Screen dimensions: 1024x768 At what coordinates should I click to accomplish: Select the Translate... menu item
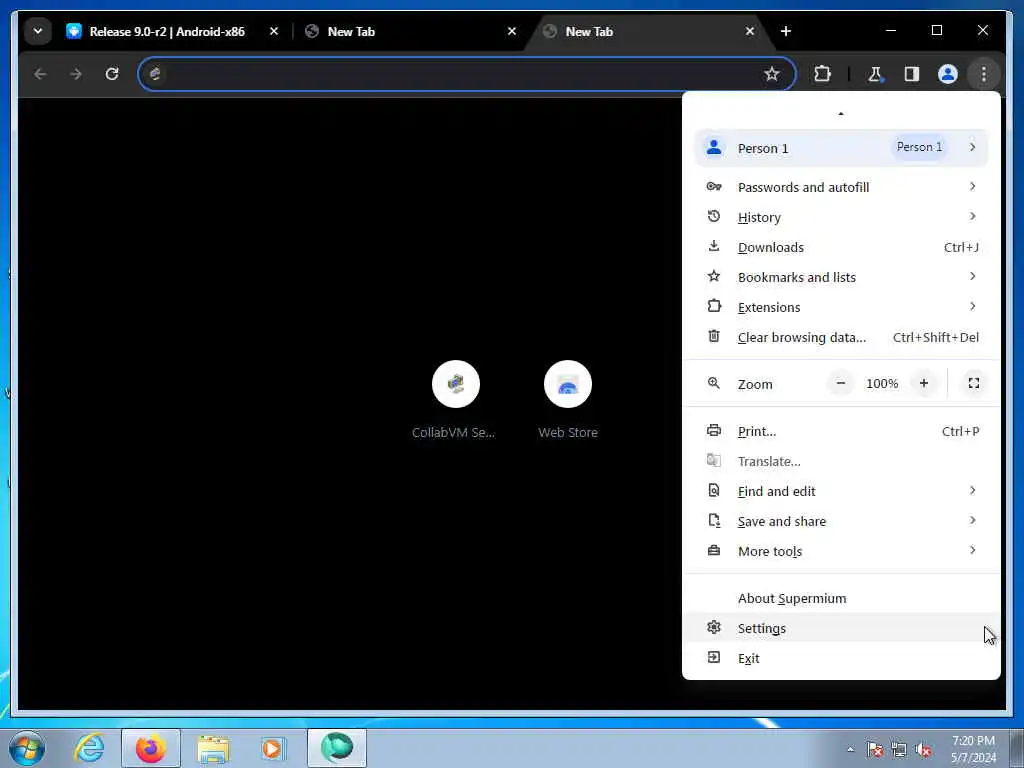coord(841,462)
